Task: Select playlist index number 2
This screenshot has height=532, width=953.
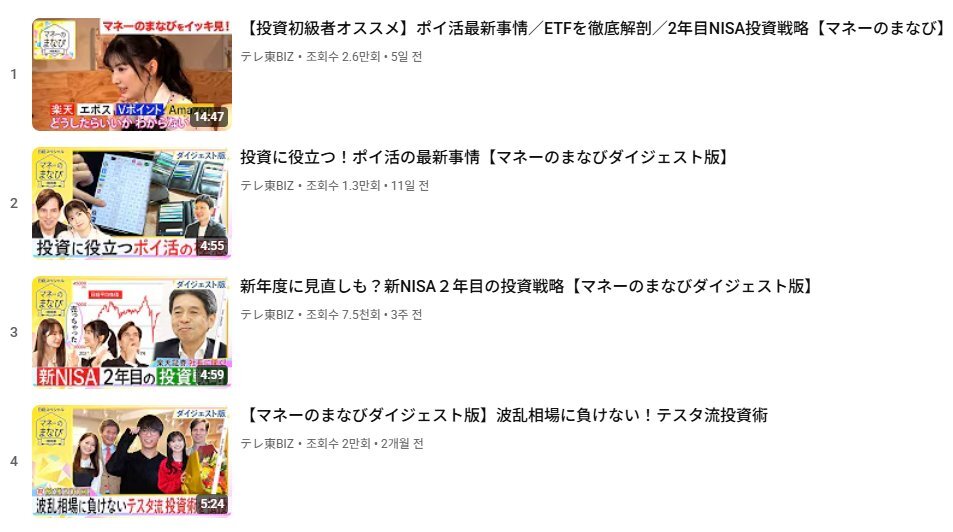Action: click(14, 203)
